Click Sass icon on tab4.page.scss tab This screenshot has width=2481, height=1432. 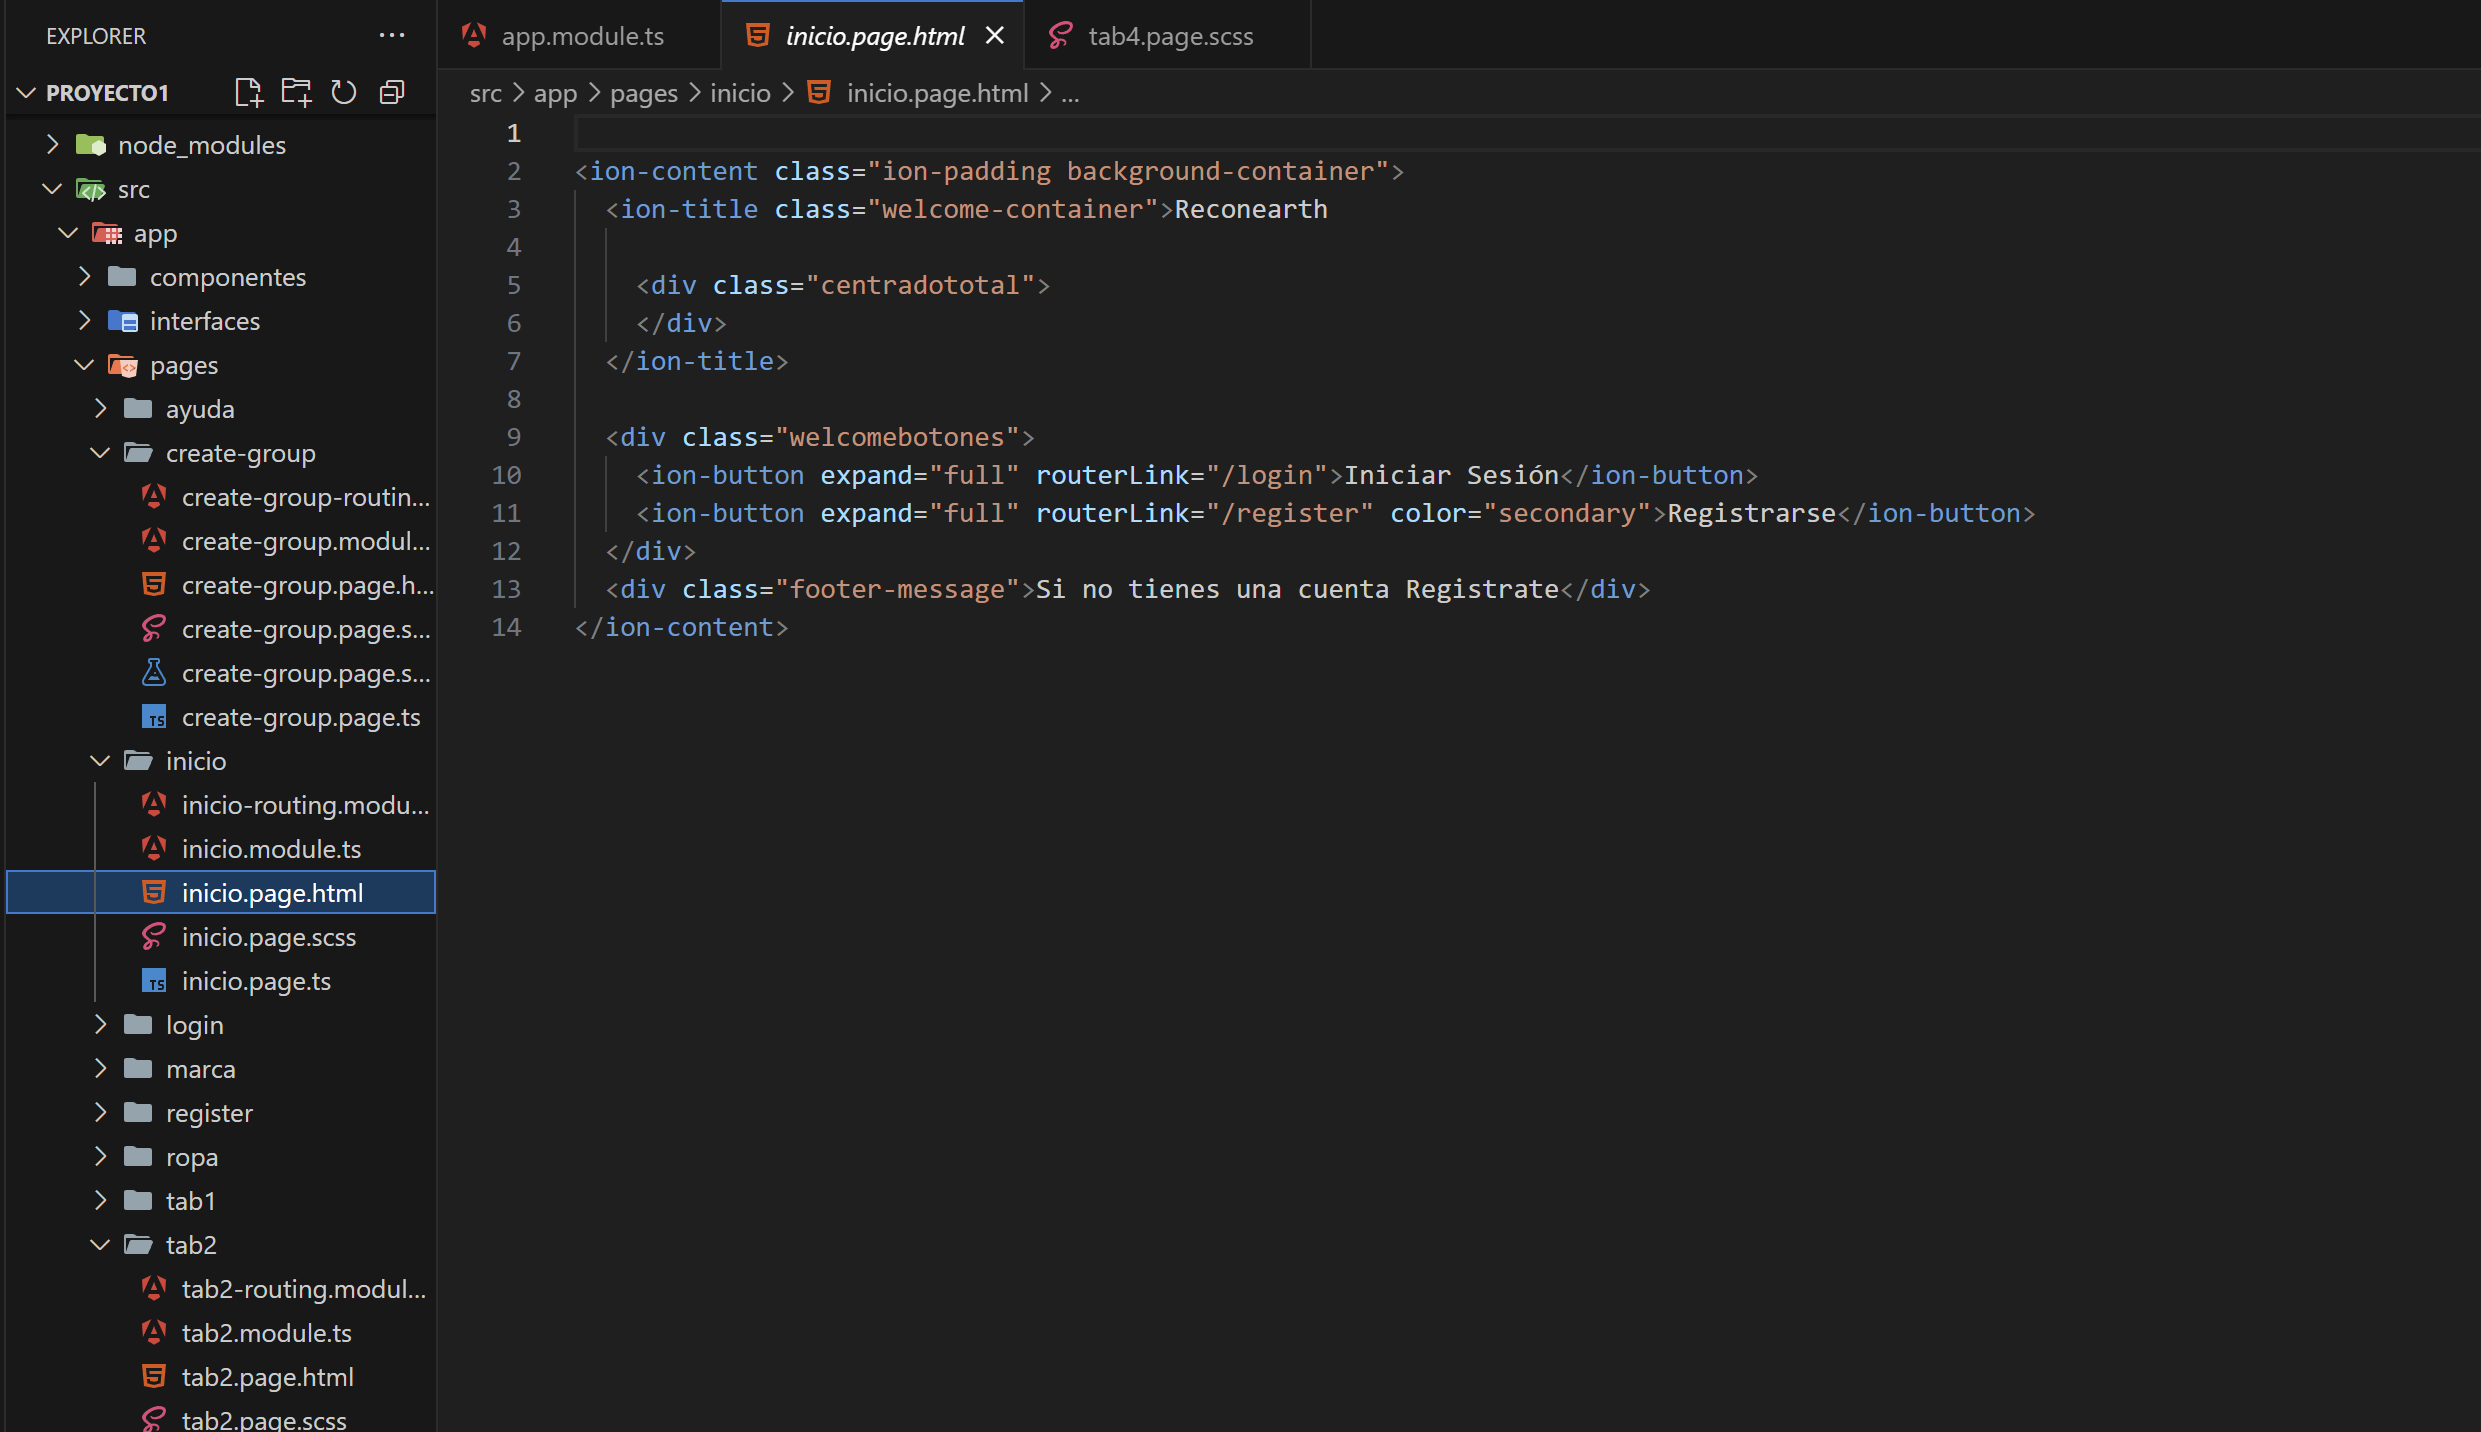(1061, 36)
